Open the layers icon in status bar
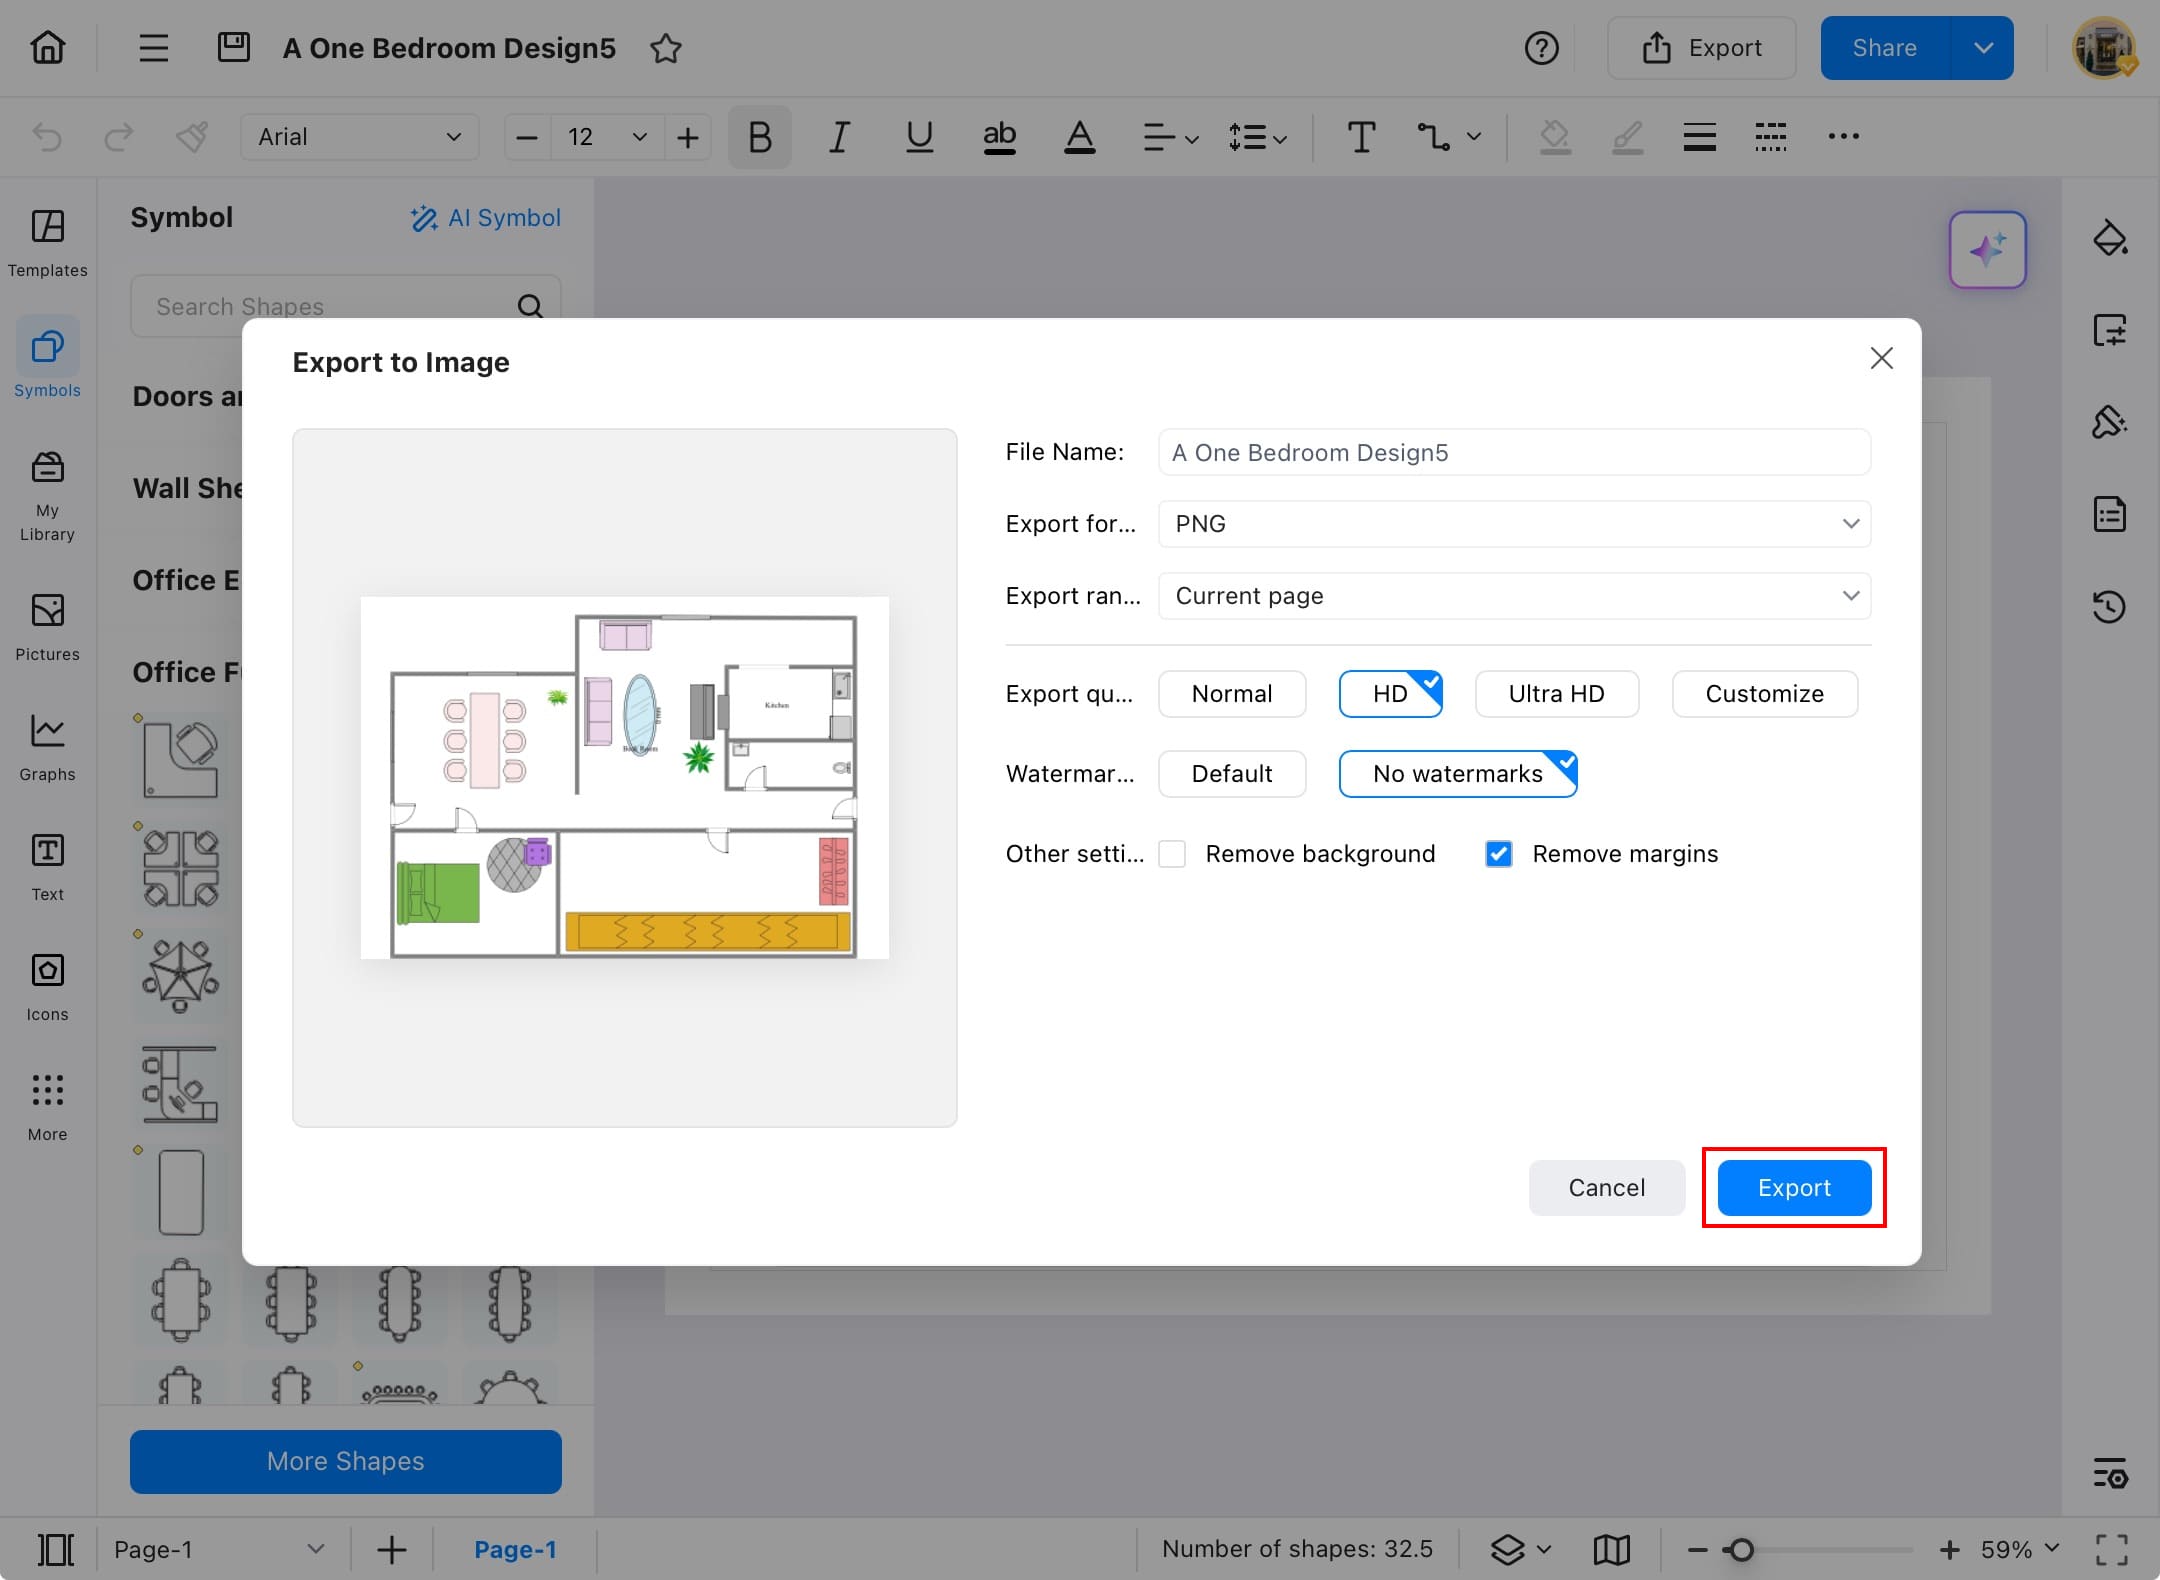The width and height of the screenshot is (2160, 1580). [1508, 1550]
